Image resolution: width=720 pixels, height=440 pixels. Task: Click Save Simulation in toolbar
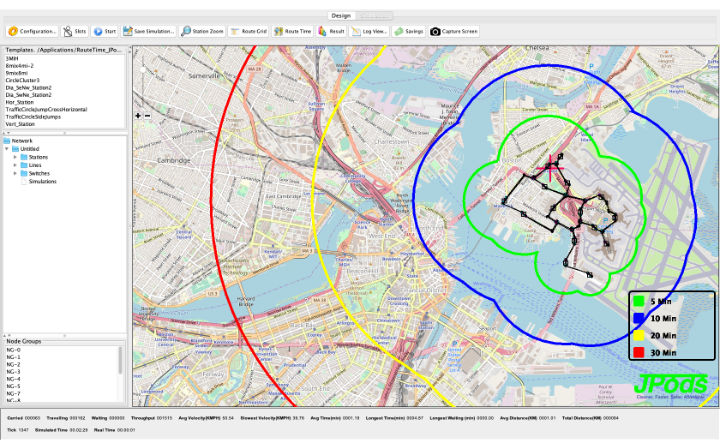point(149,31)
